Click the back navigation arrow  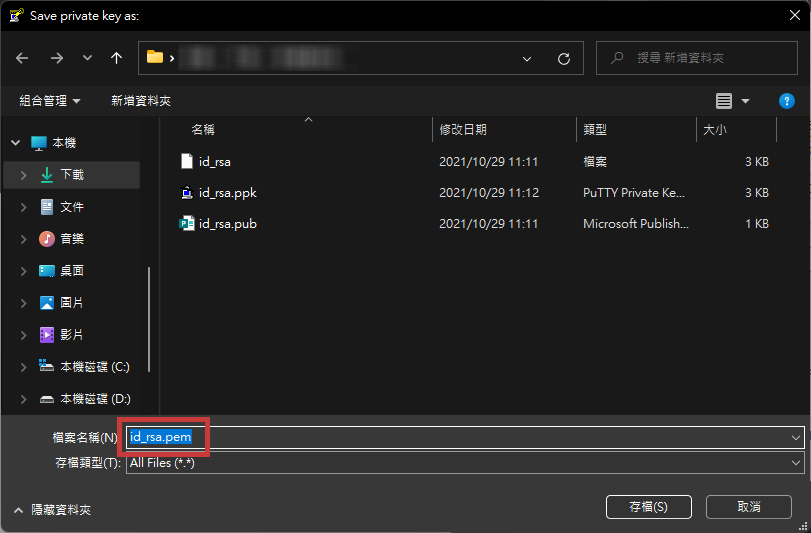[22, 58]
